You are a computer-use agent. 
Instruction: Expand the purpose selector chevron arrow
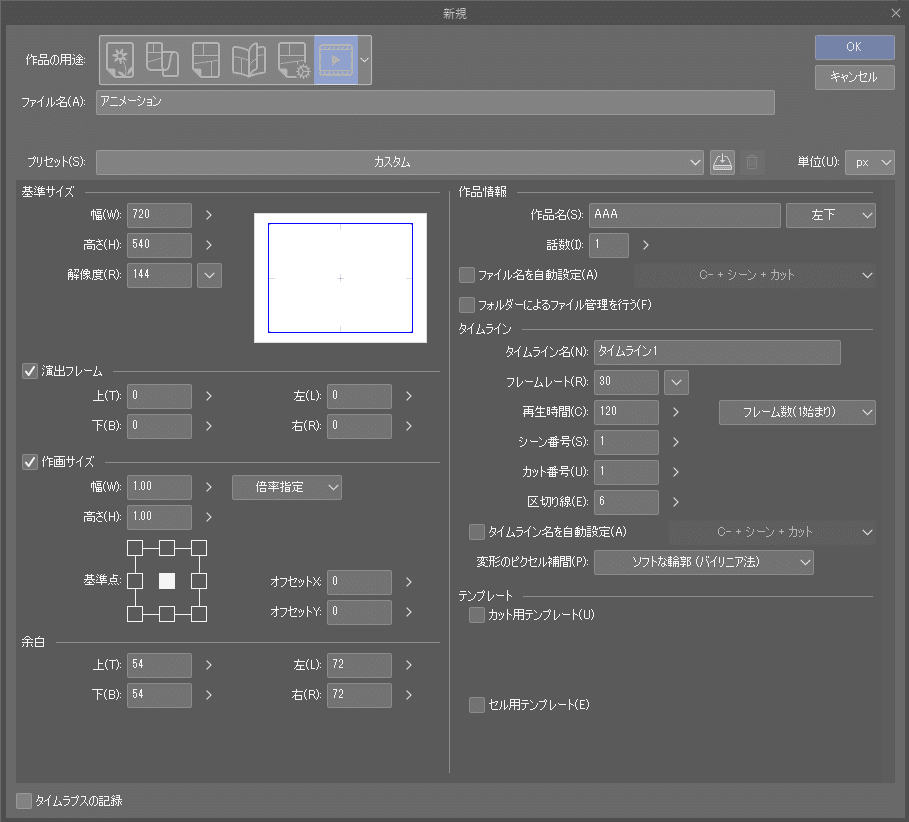(363, 59)
